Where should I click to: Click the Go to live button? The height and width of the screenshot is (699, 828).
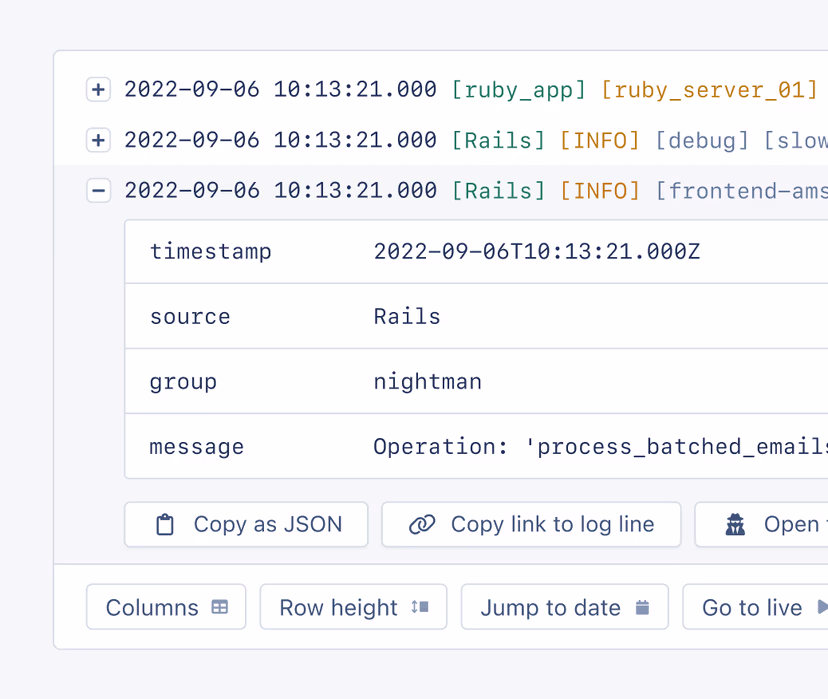[753, 607]
